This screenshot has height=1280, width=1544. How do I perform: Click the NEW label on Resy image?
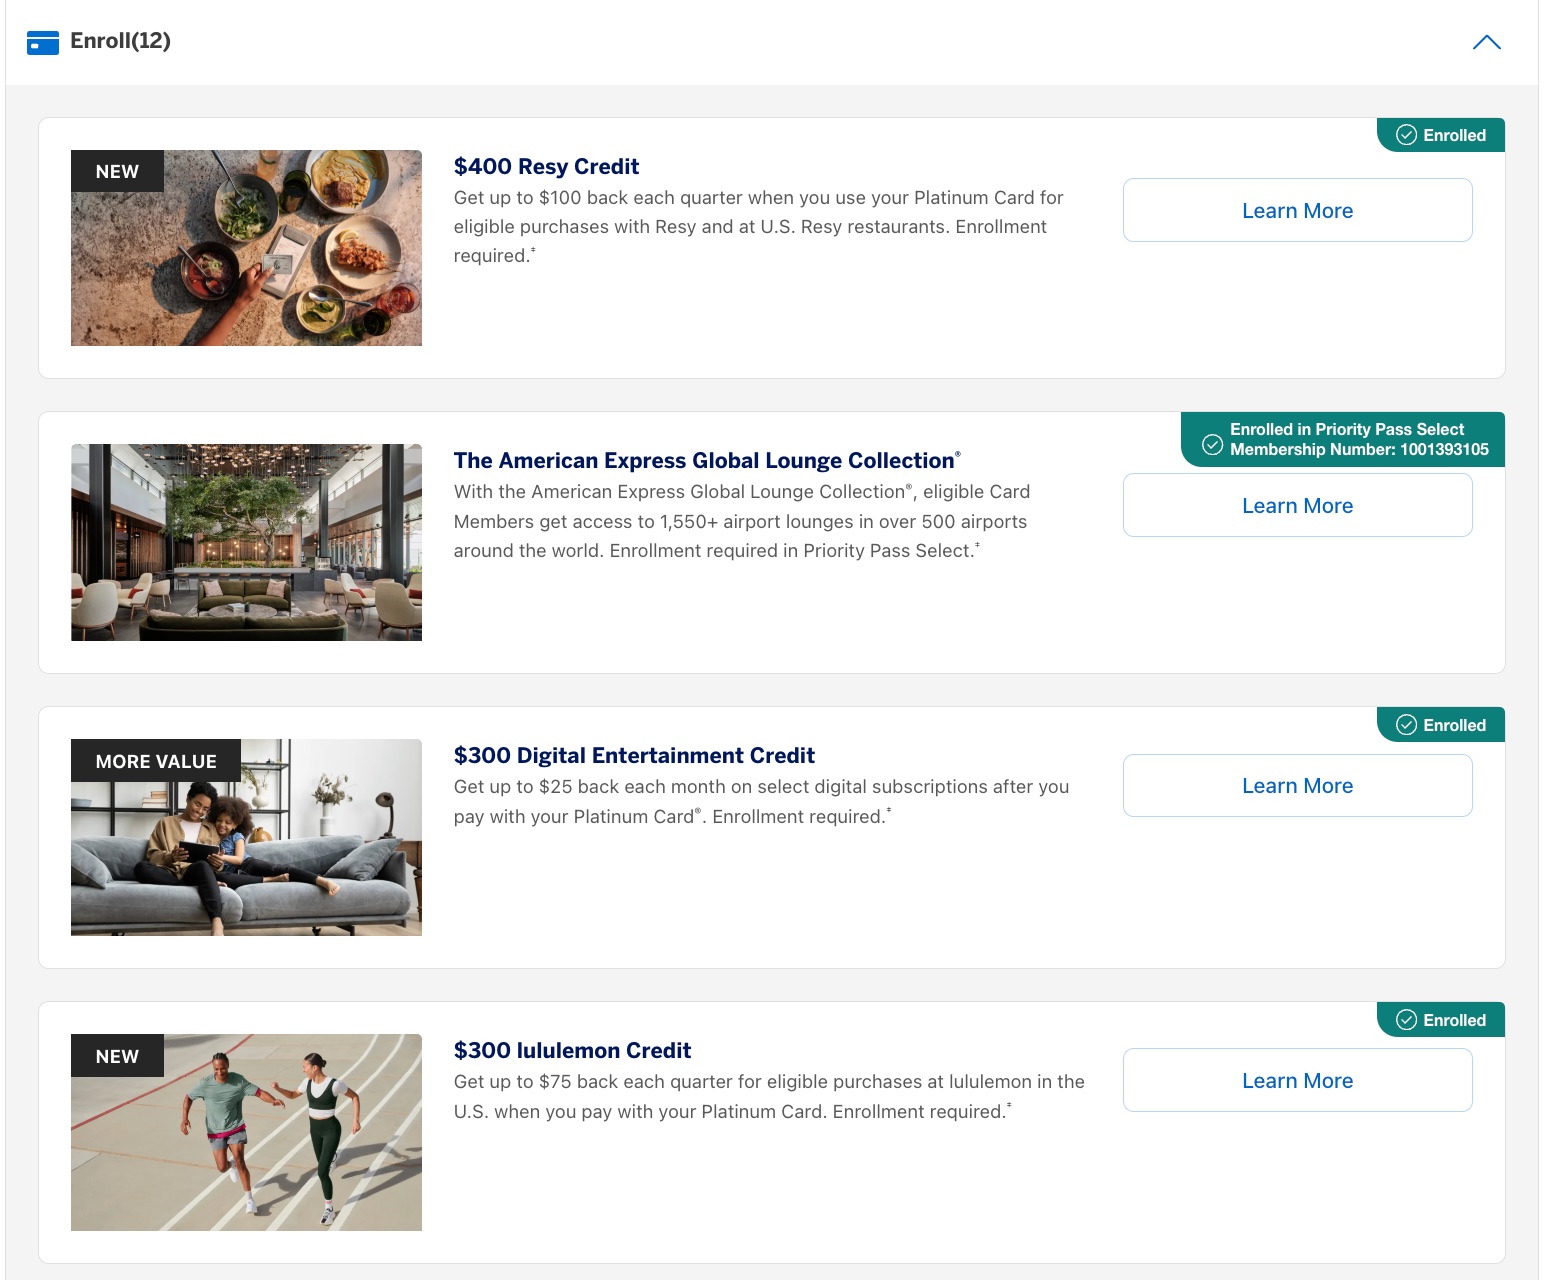[x=117, y=171]
